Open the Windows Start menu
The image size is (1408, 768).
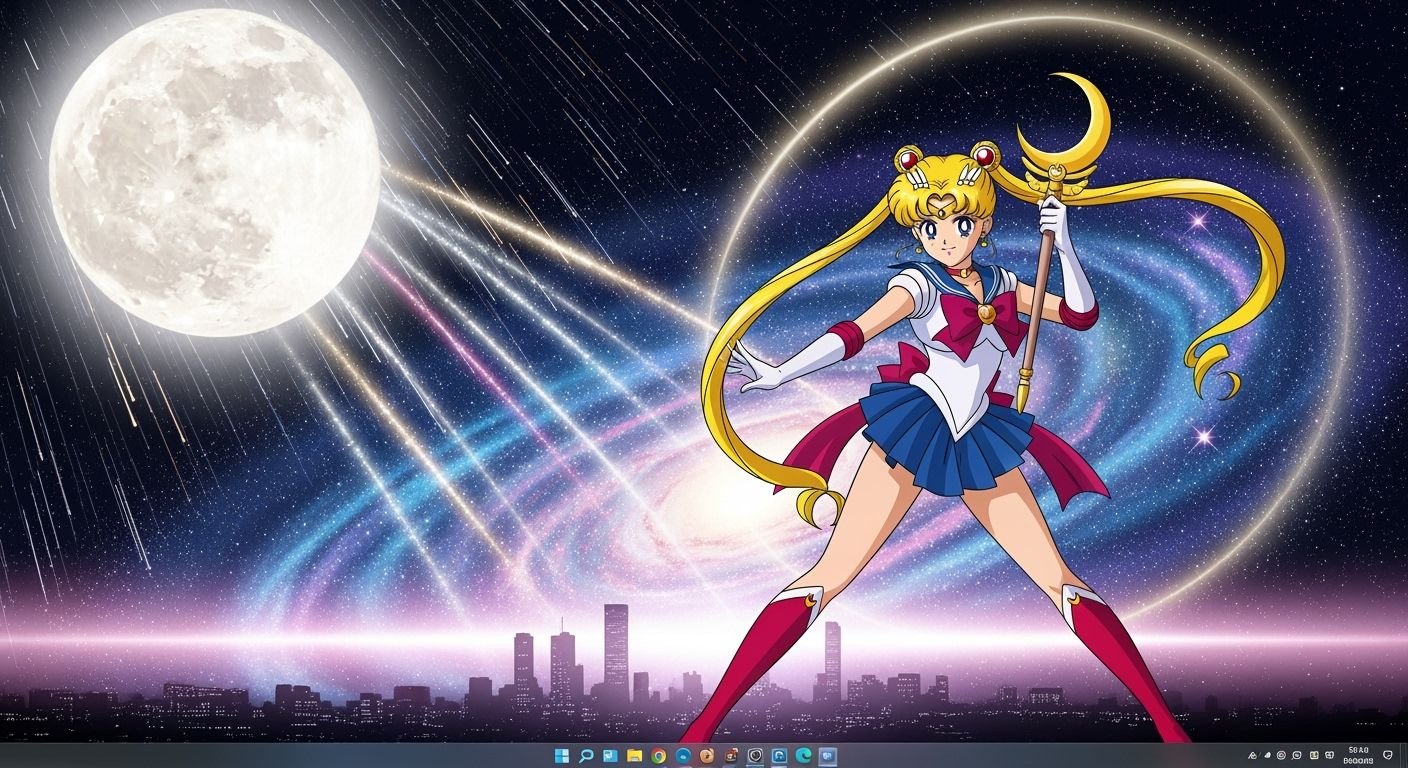pos(562,756)
